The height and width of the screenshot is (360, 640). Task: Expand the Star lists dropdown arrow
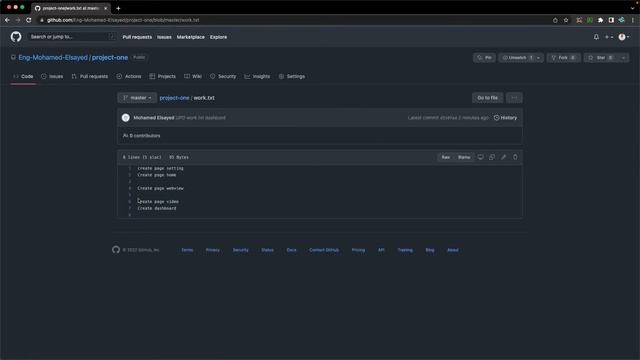pos(623,58)
